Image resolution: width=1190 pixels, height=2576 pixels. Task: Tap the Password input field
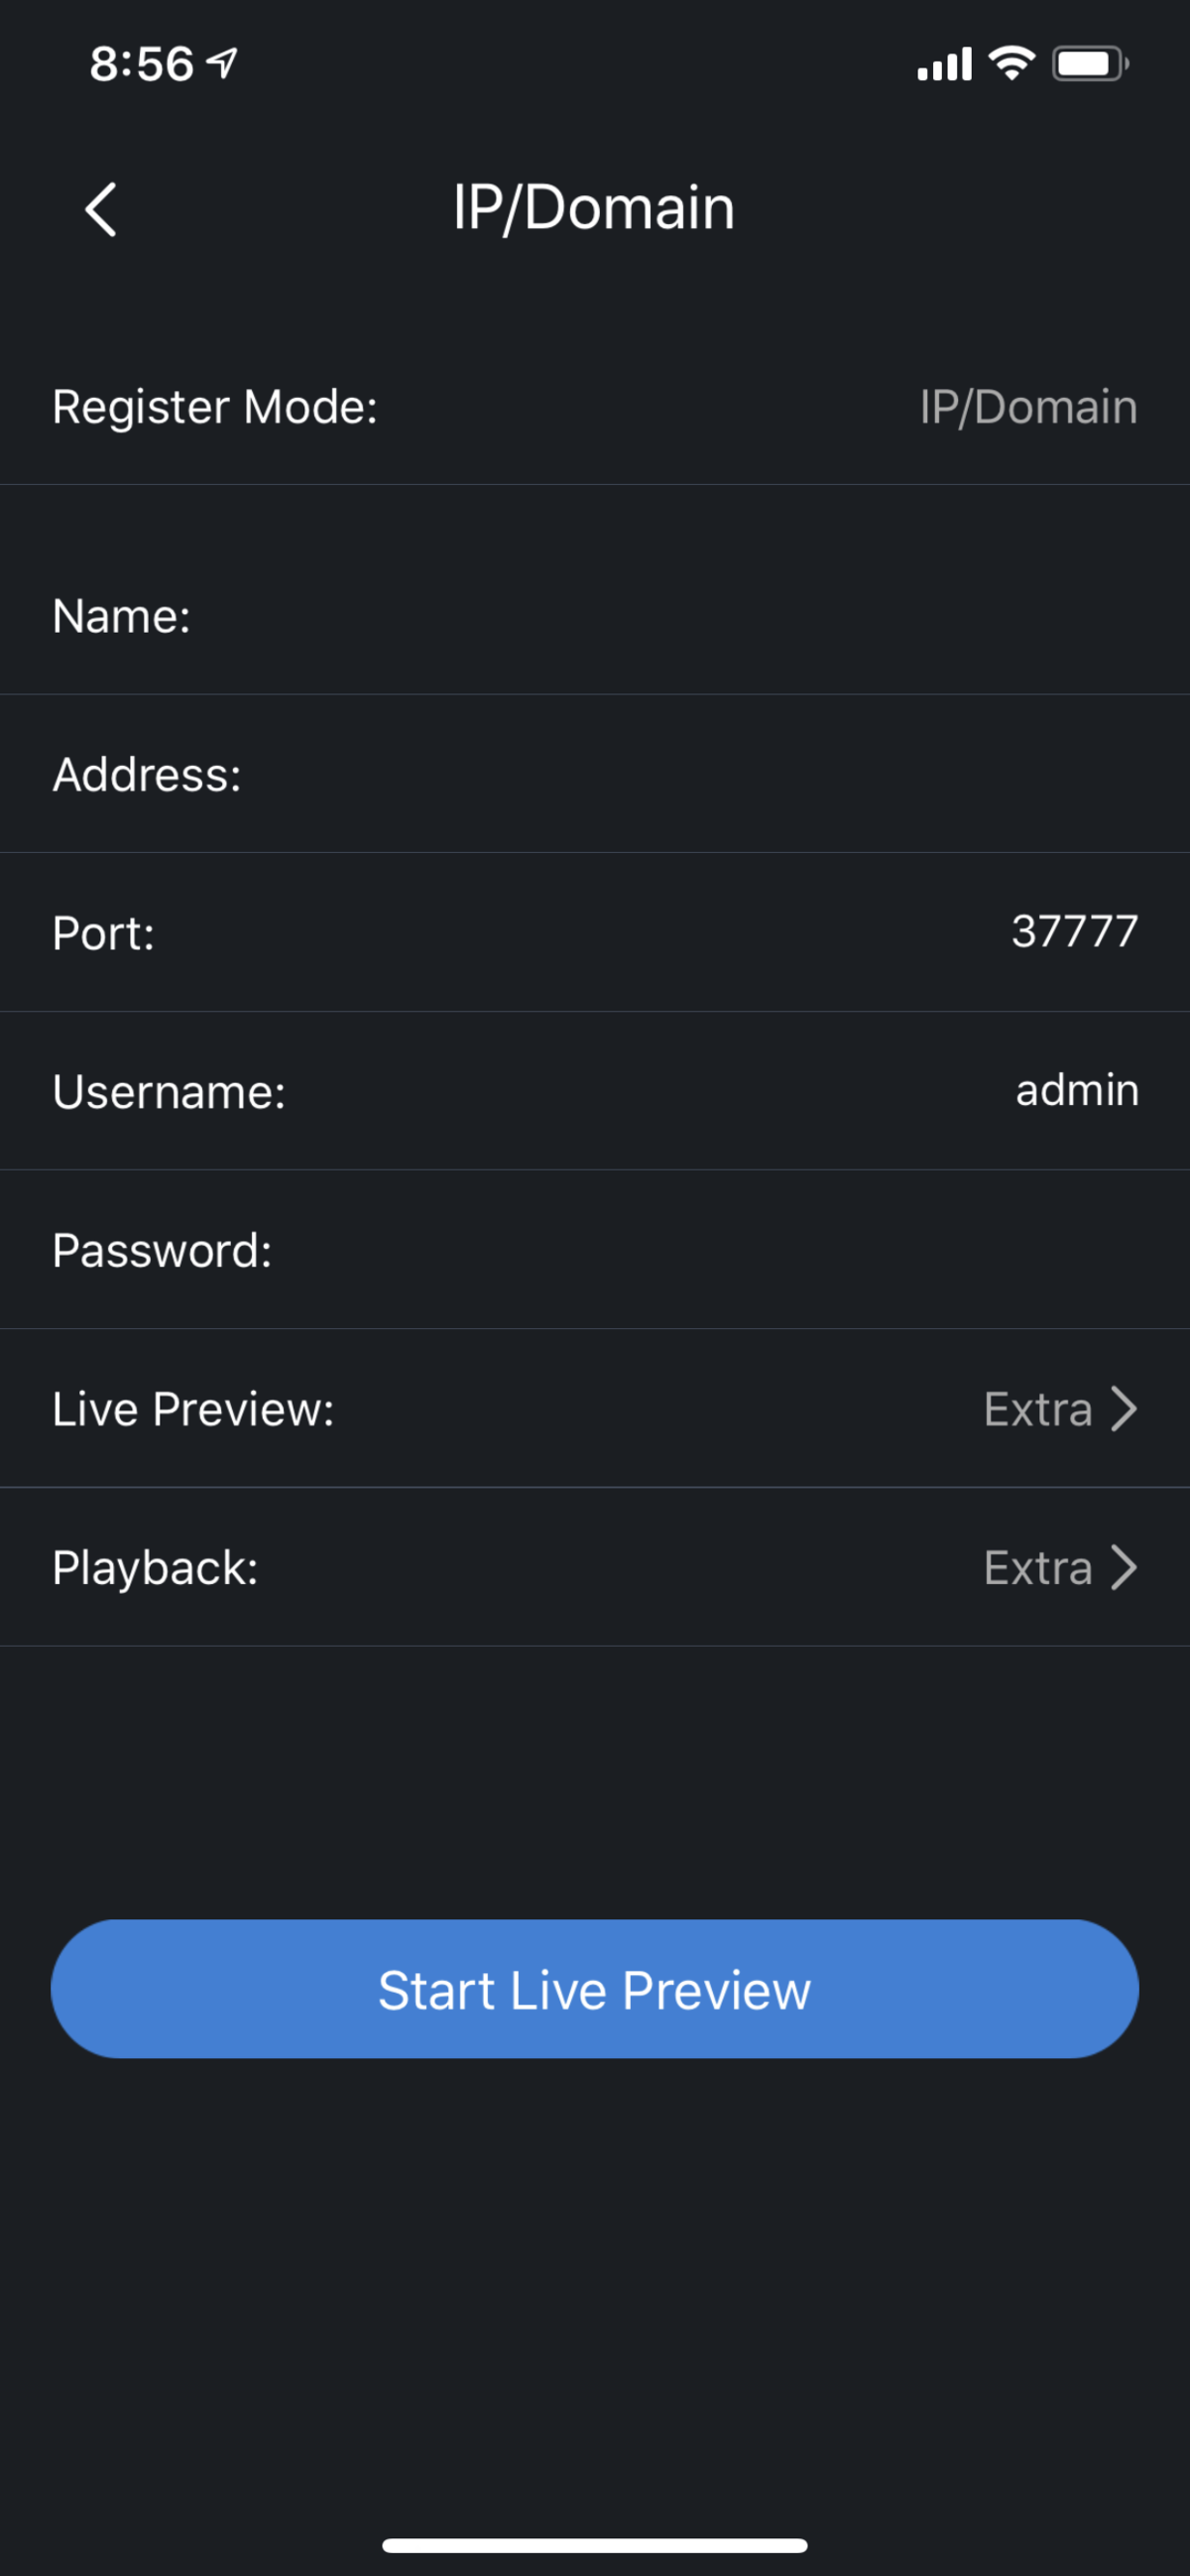(700, 1251)
